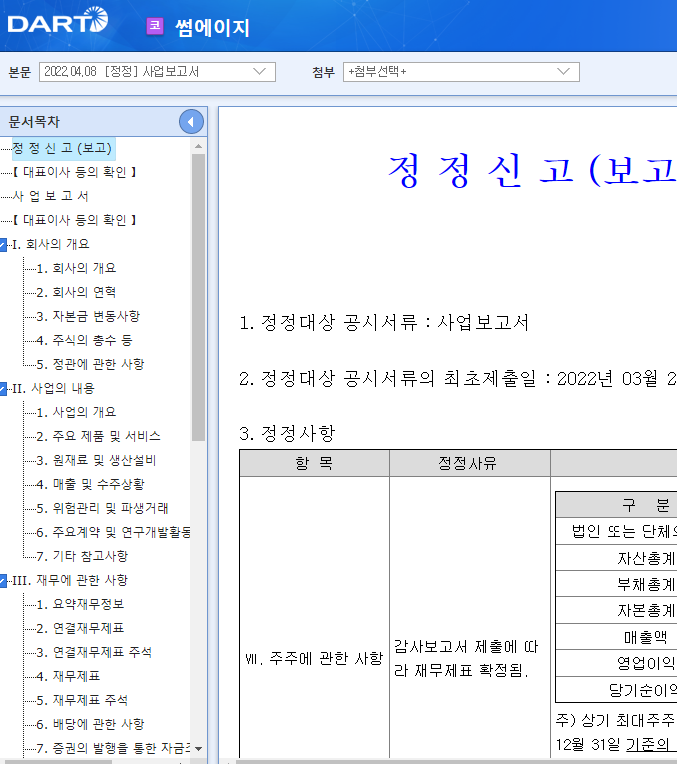
Task: Click the 법인 또는 단체 row label
Action: click(x=624, y=531)
